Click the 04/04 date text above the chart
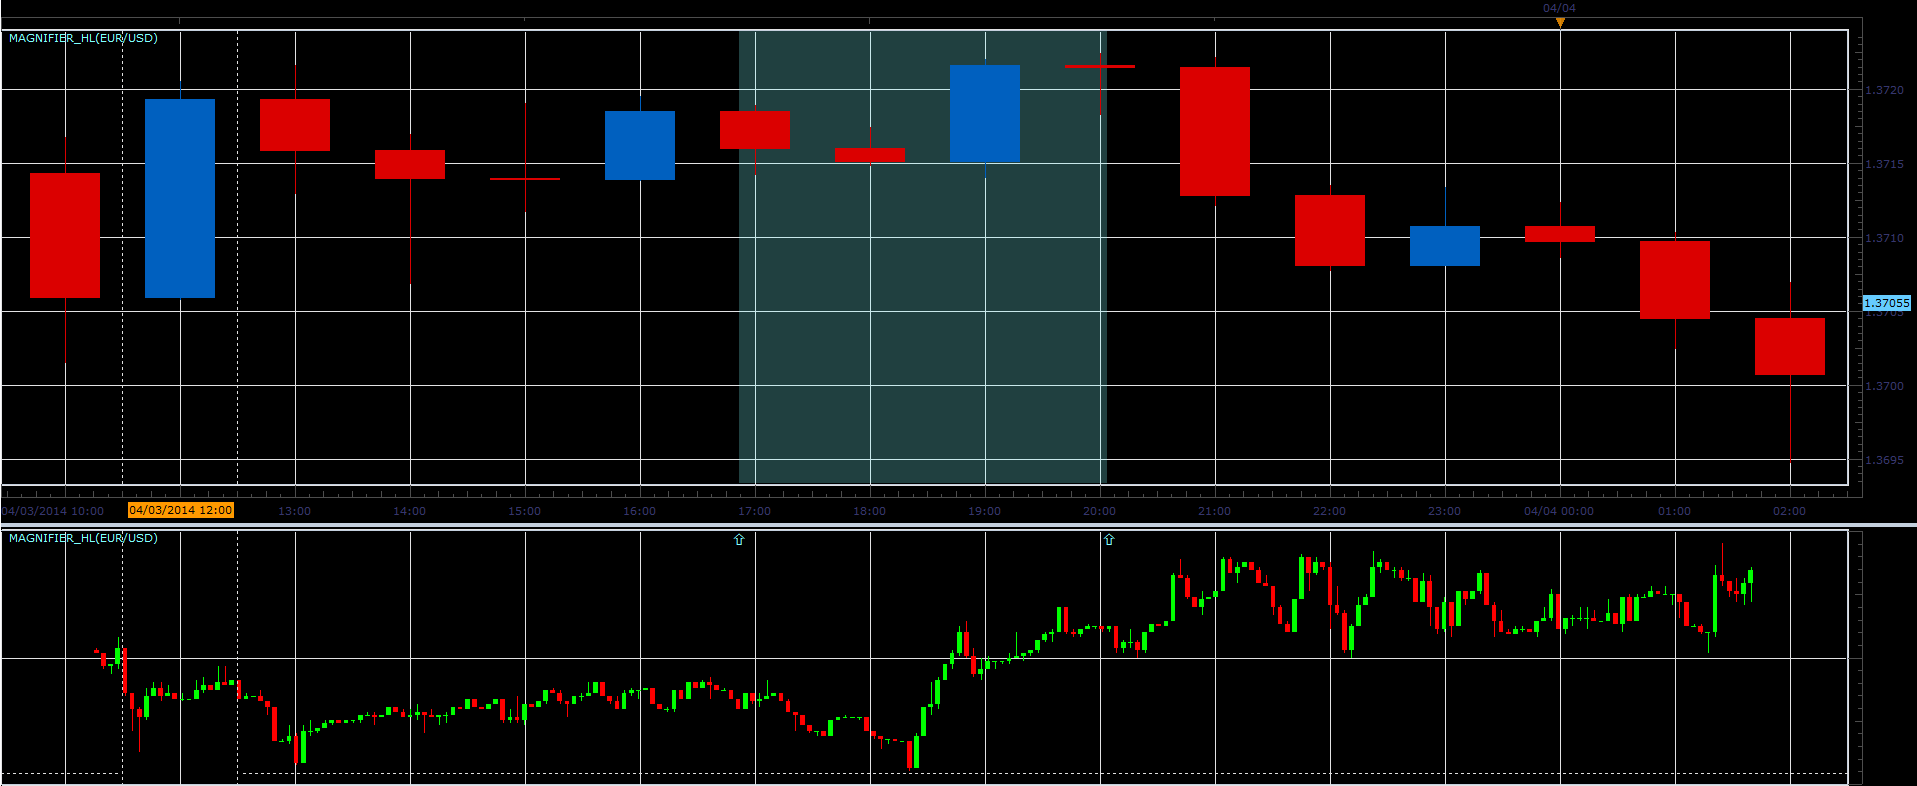1917x786 pixels. (x=1559, y=8)
